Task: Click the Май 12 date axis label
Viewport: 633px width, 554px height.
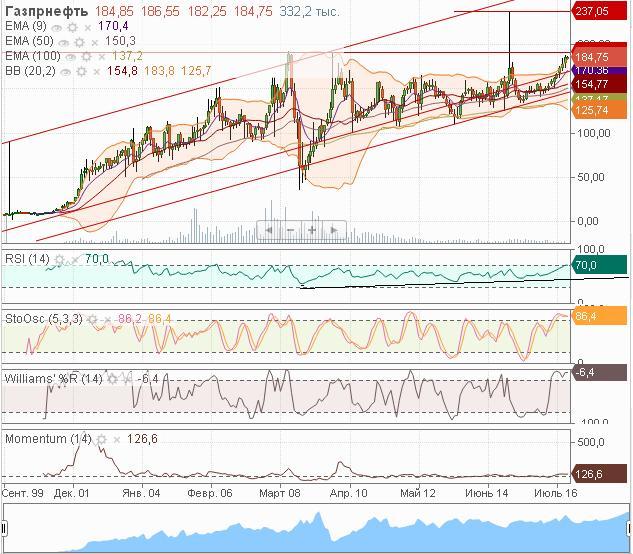Action: coord(418,493)
